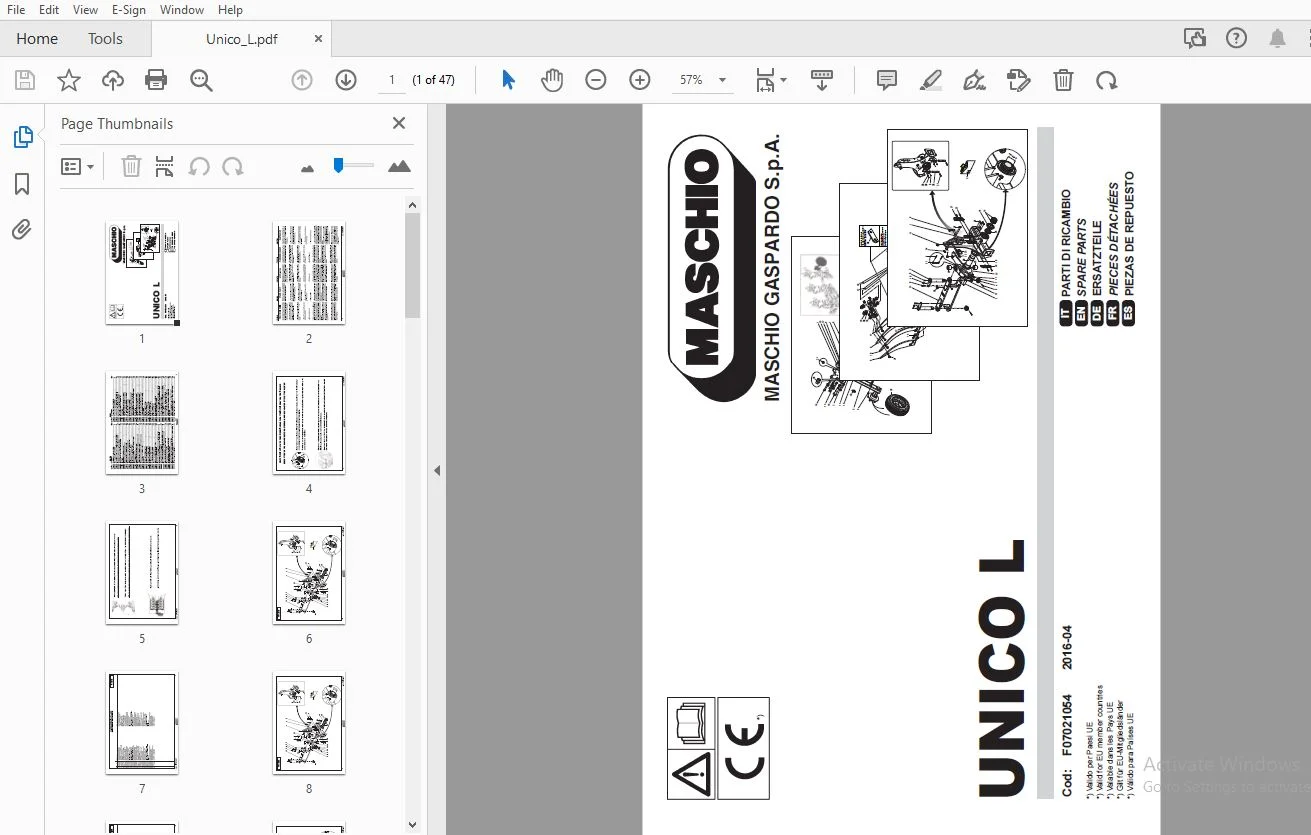Screen dimensions: 1311x835
Task: Click the print pages icon in thumbnails panel
Action: 165,167
